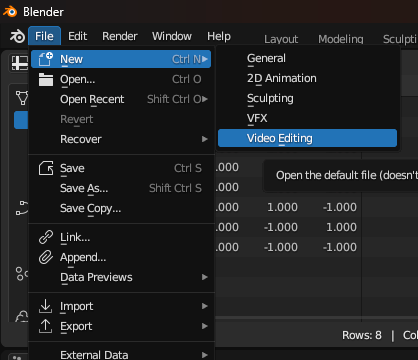The height and width of the screenshot is (360, 418).
Task: Choose New in the File menu
Action: tap(121, 59)
